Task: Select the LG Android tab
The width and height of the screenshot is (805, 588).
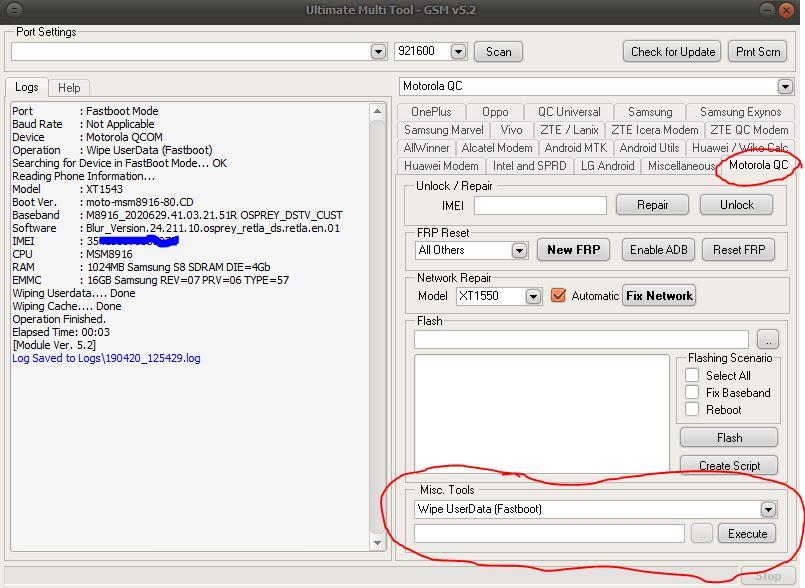Action: tap(607, 166)
